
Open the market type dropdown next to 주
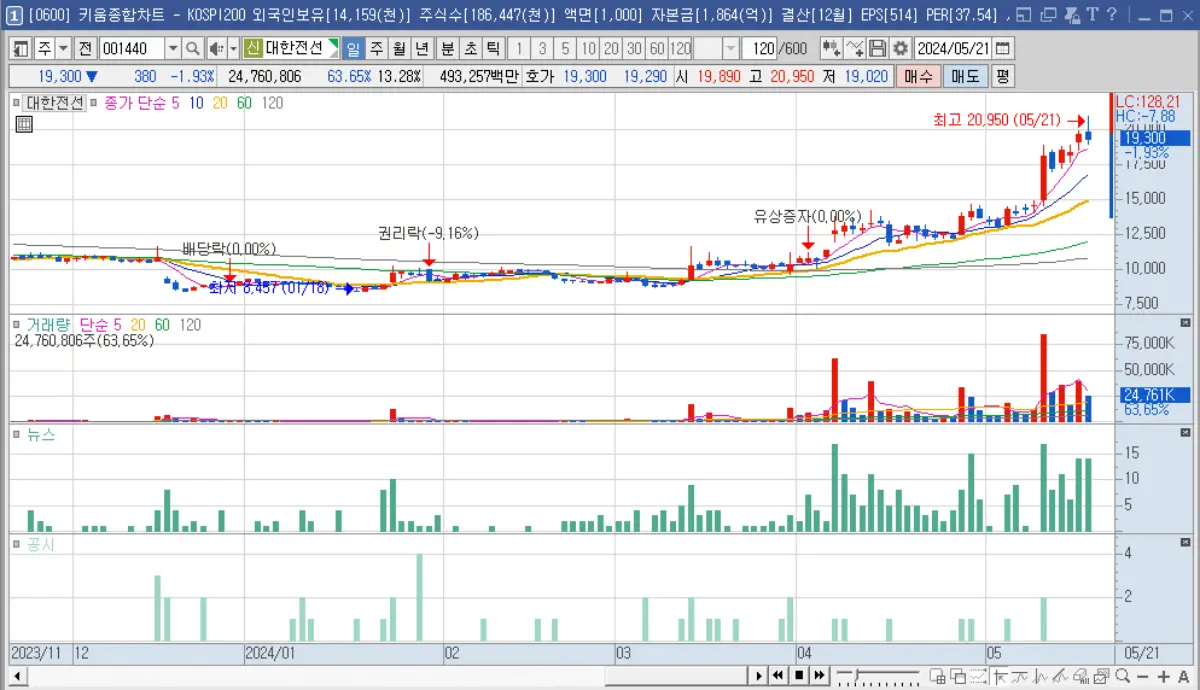(64, 49)
